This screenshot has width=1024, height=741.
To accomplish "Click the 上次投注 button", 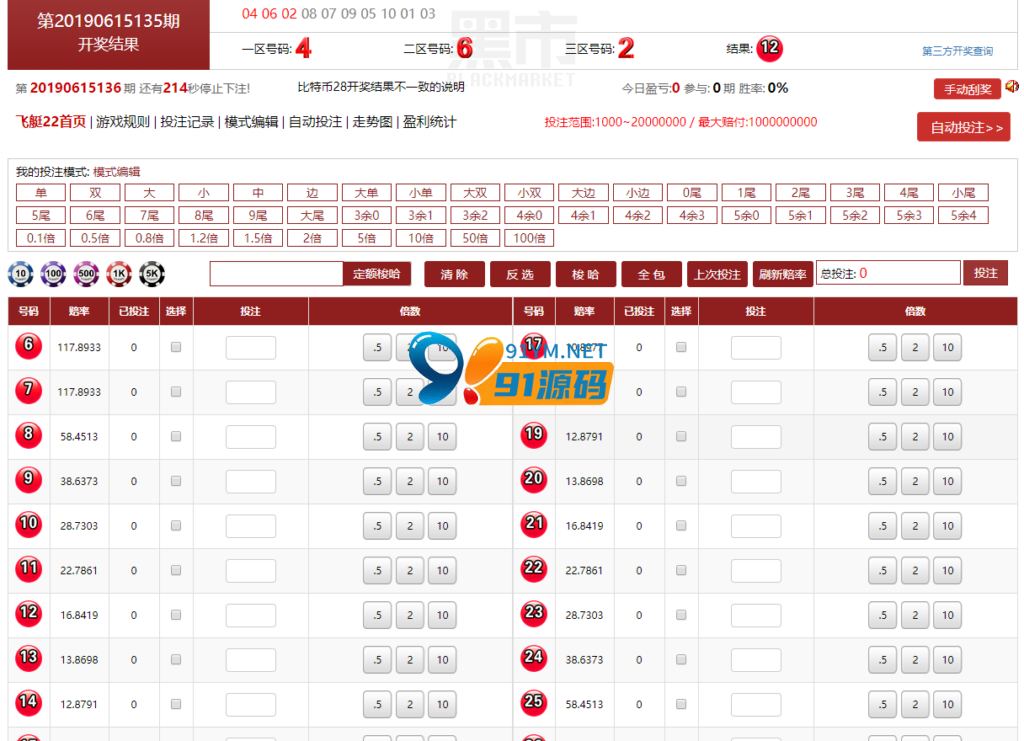I will tap(717, 274).
